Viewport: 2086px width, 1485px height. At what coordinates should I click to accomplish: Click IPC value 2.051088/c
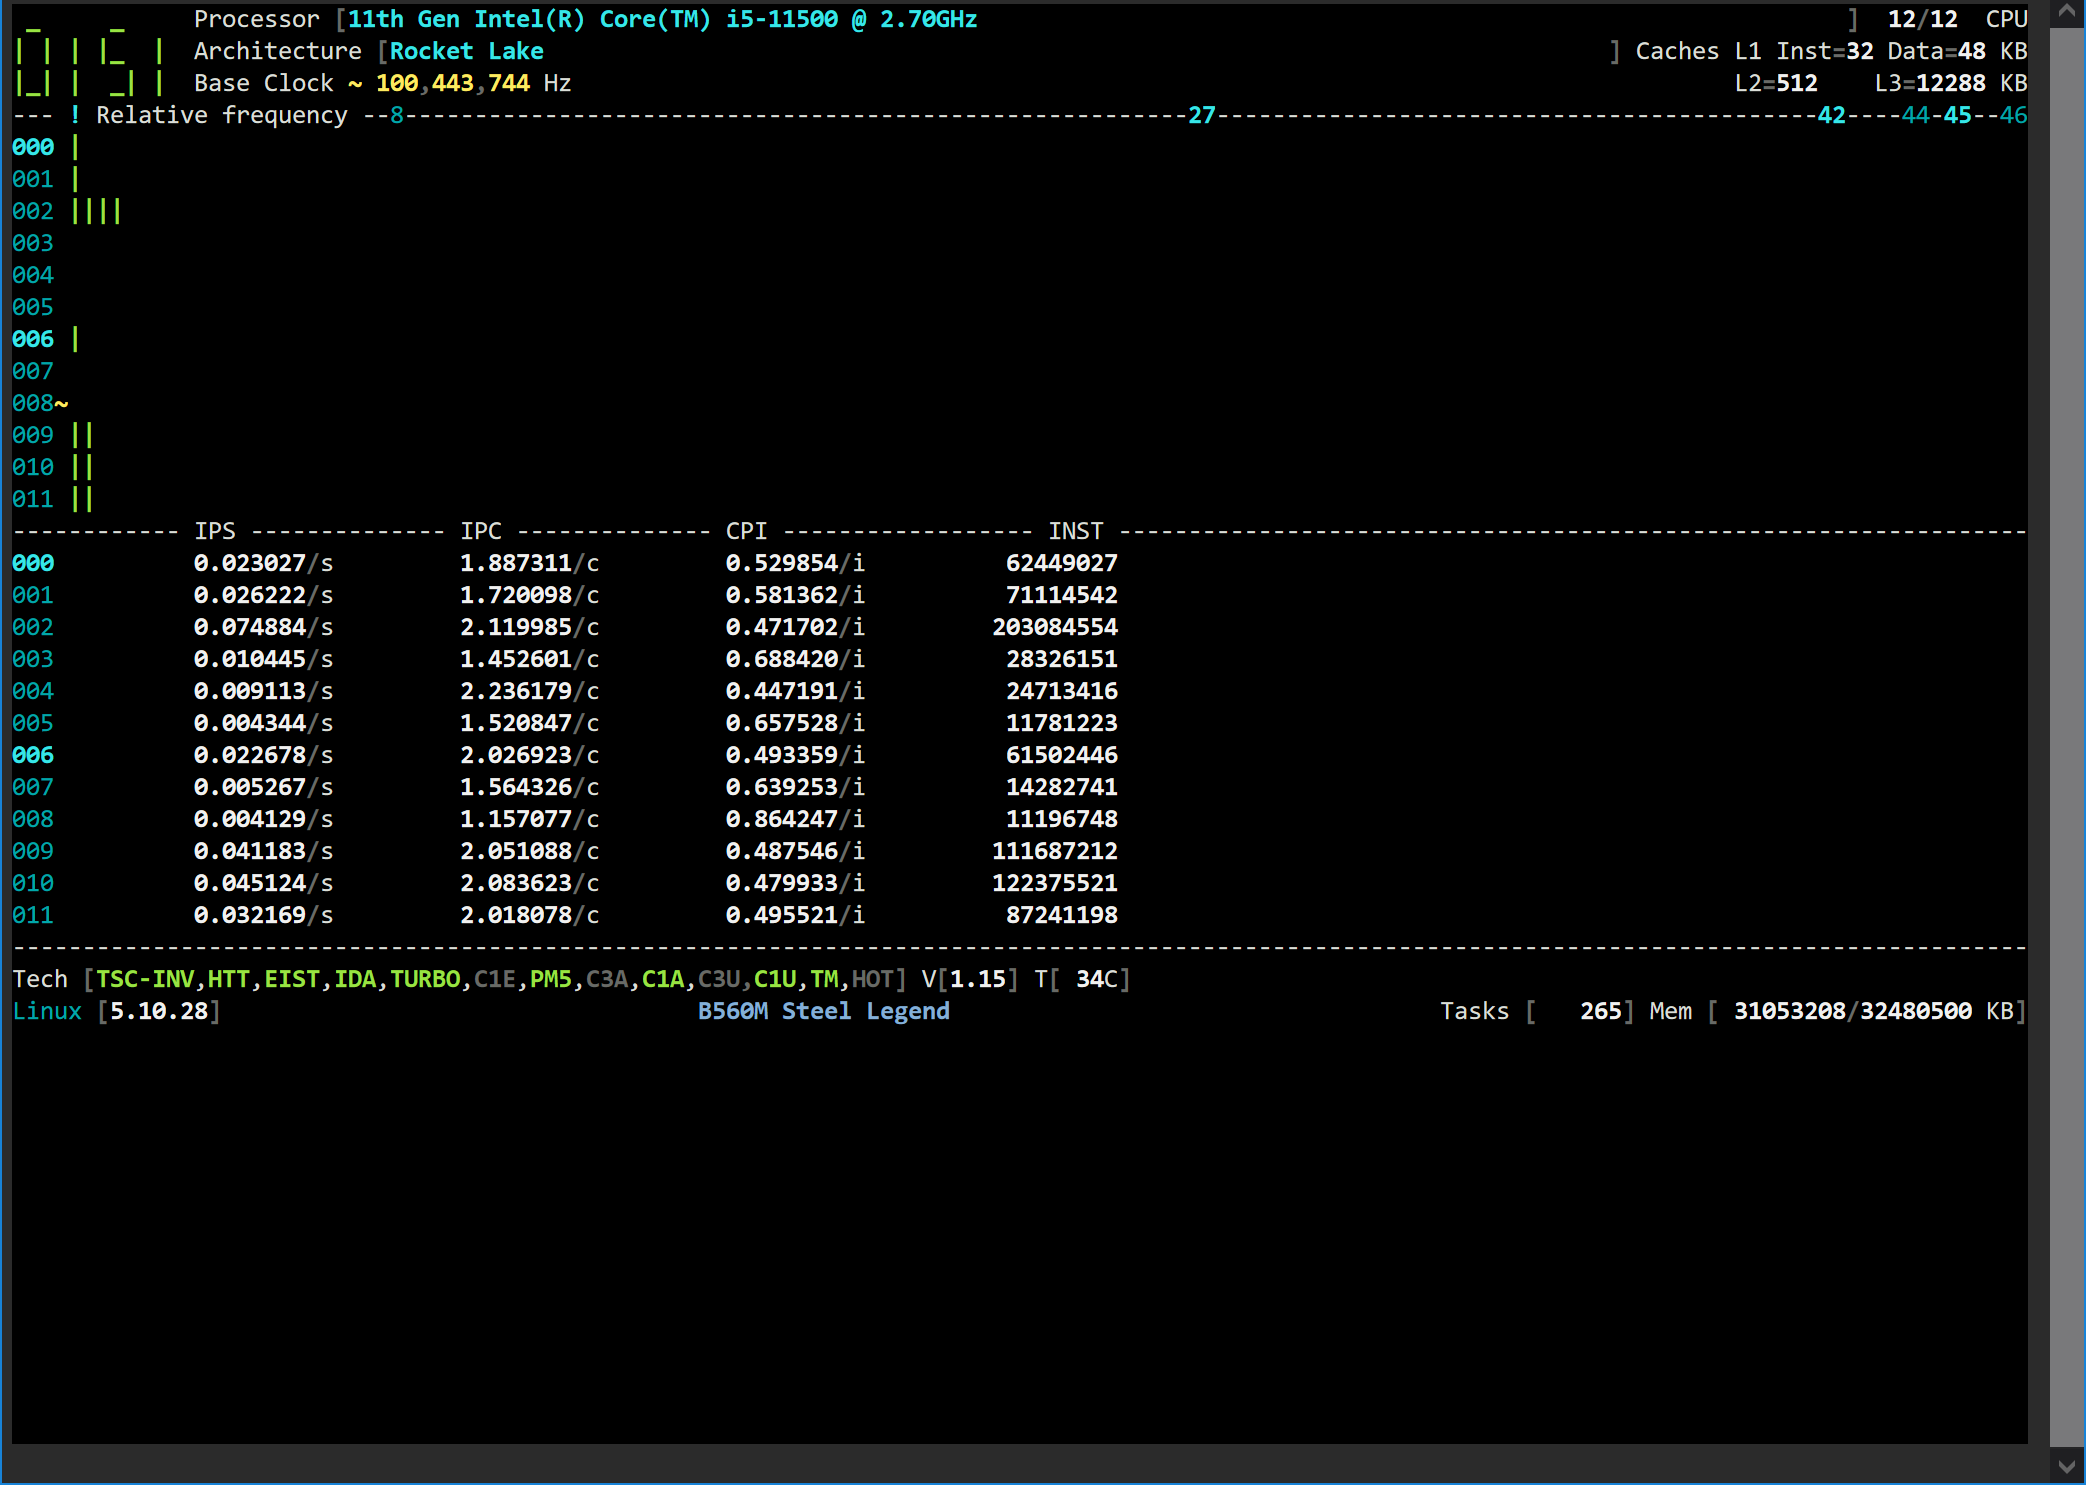(x=529, y=851)
